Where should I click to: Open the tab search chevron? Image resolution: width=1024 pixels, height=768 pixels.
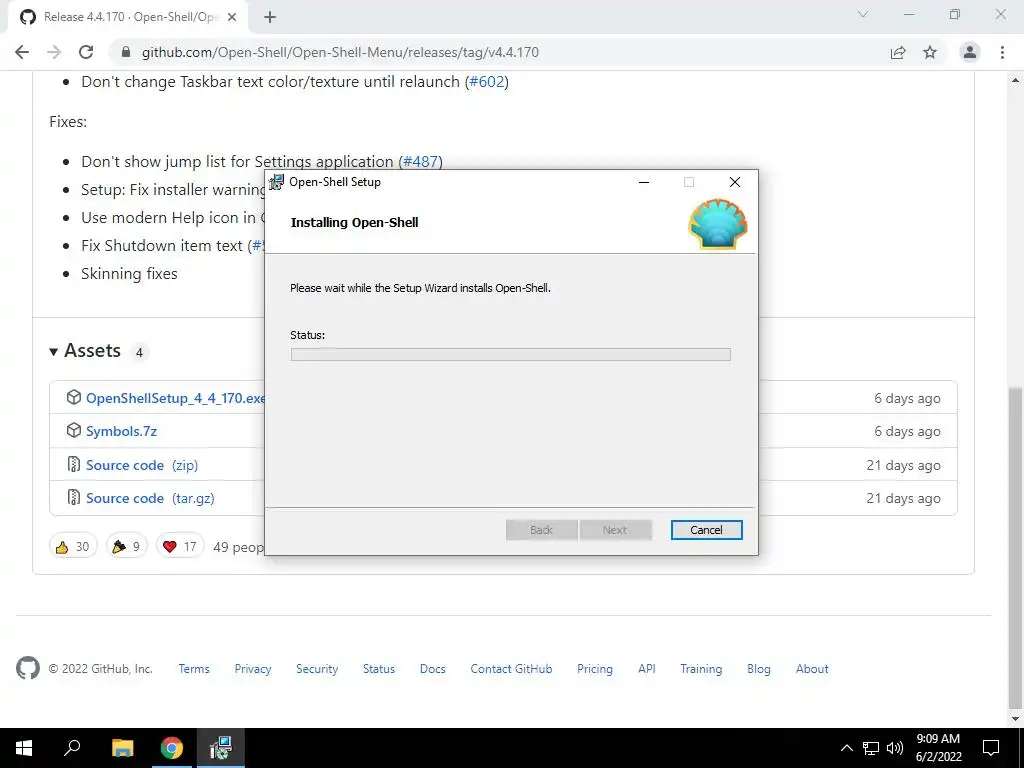863,14
